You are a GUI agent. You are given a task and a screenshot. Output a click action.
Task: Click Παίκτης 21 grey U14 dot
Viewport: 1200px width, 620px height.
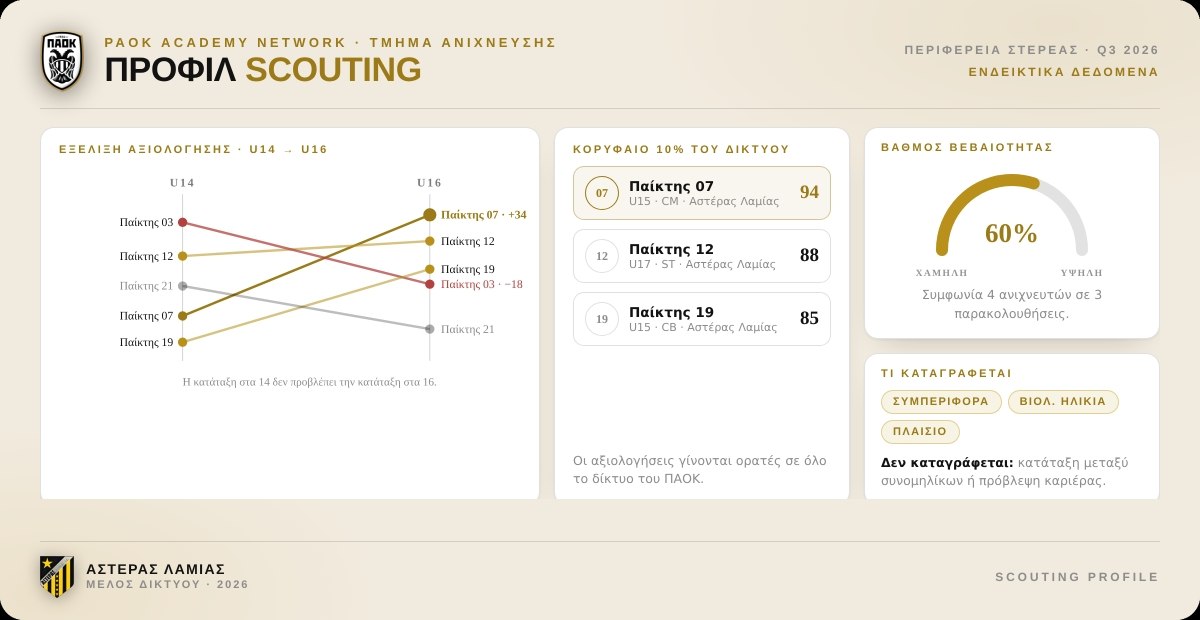182,286
